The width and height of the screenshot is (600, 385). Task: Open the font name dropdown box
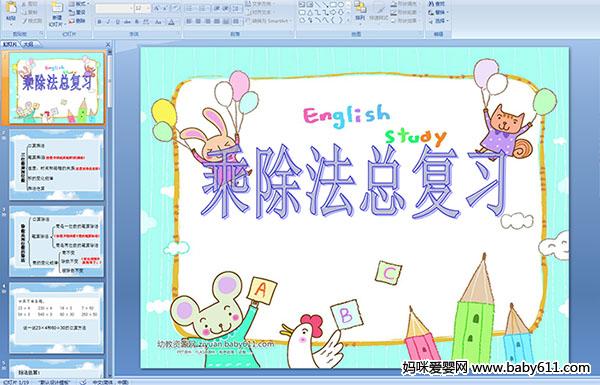tap(114, 8)
